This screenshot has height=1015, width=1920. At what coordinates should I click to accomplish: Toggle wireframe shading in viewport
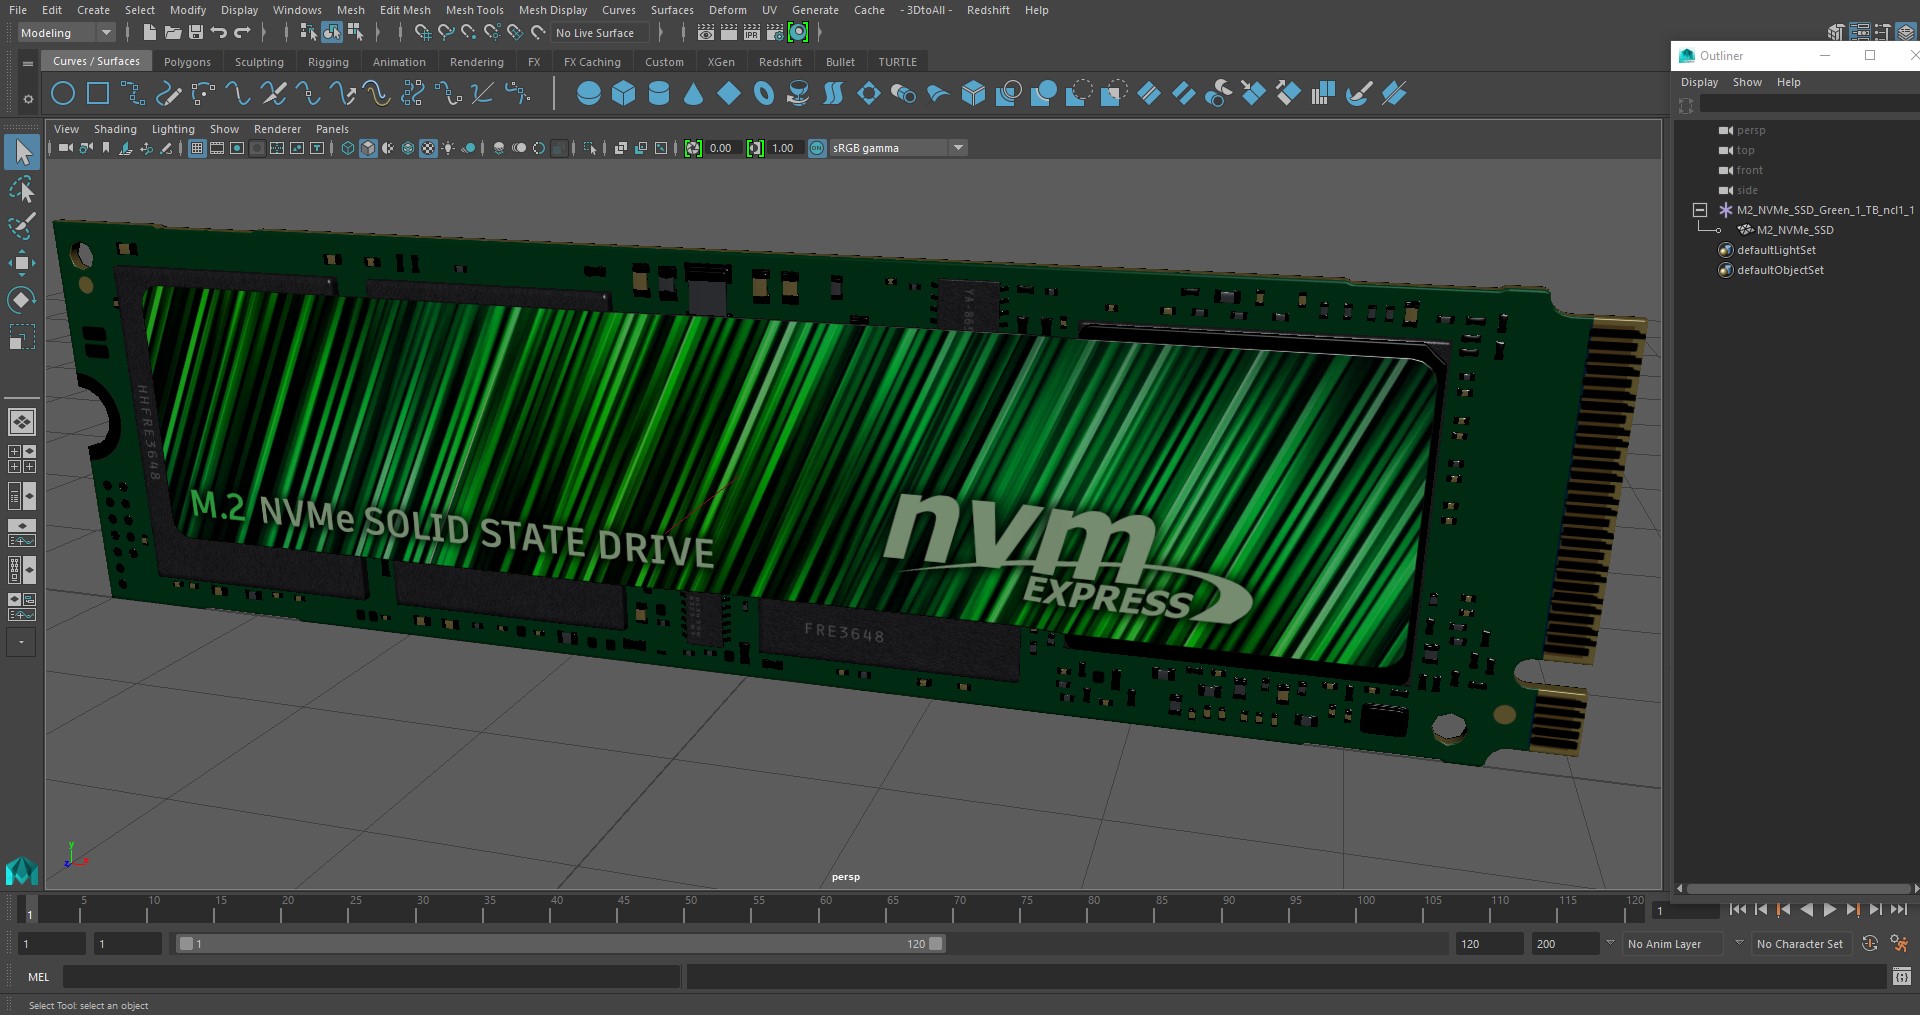pyautogui.click(x=348, y=148)
